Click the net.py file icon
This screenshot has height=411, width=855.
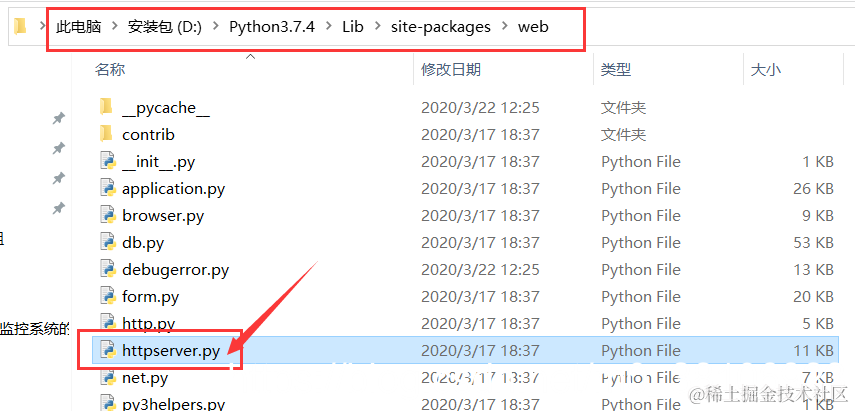108,377
